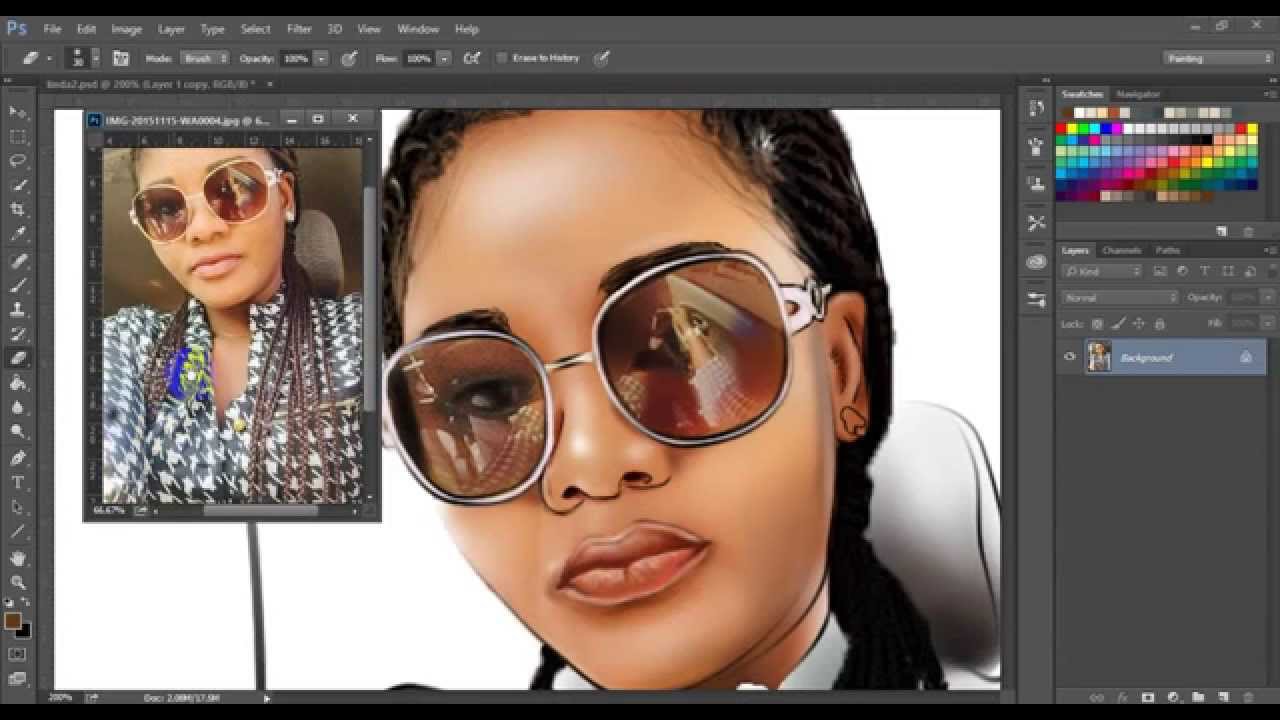Open the brush panel toggle icon
1280x720 pixels.
pos(121,58)
